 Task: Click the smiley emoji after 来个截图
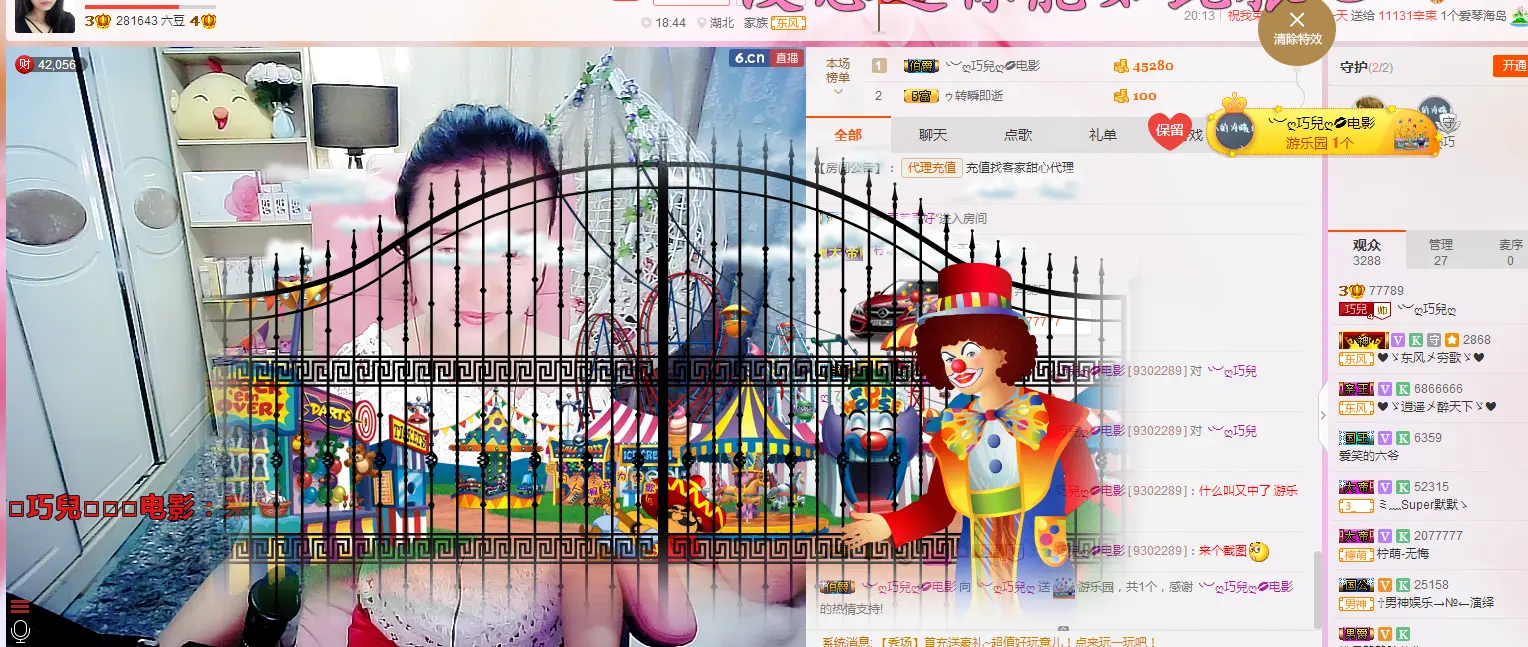pyautogui.click(x=1259, y=551)
